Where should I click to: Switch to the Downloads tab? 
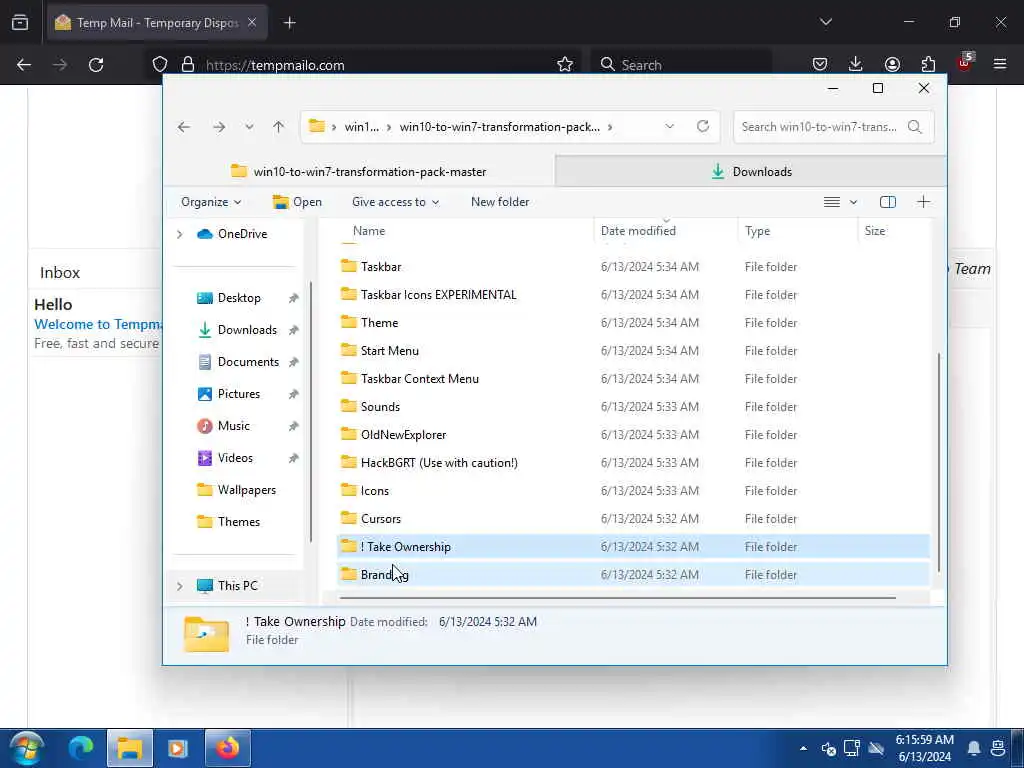point(751,172)
